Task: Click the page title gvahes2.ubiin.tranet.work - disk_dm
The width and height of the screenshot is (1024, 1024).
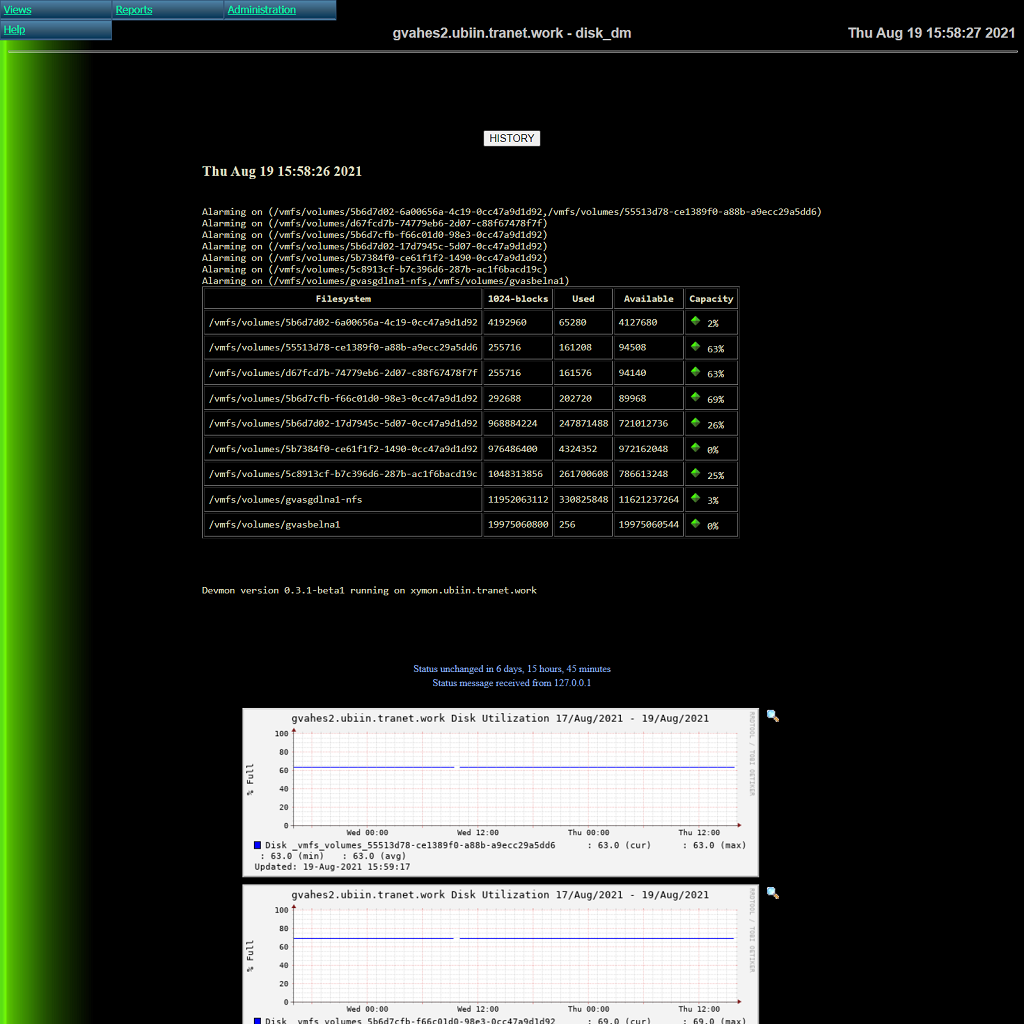Action: [x=512, y=33]
